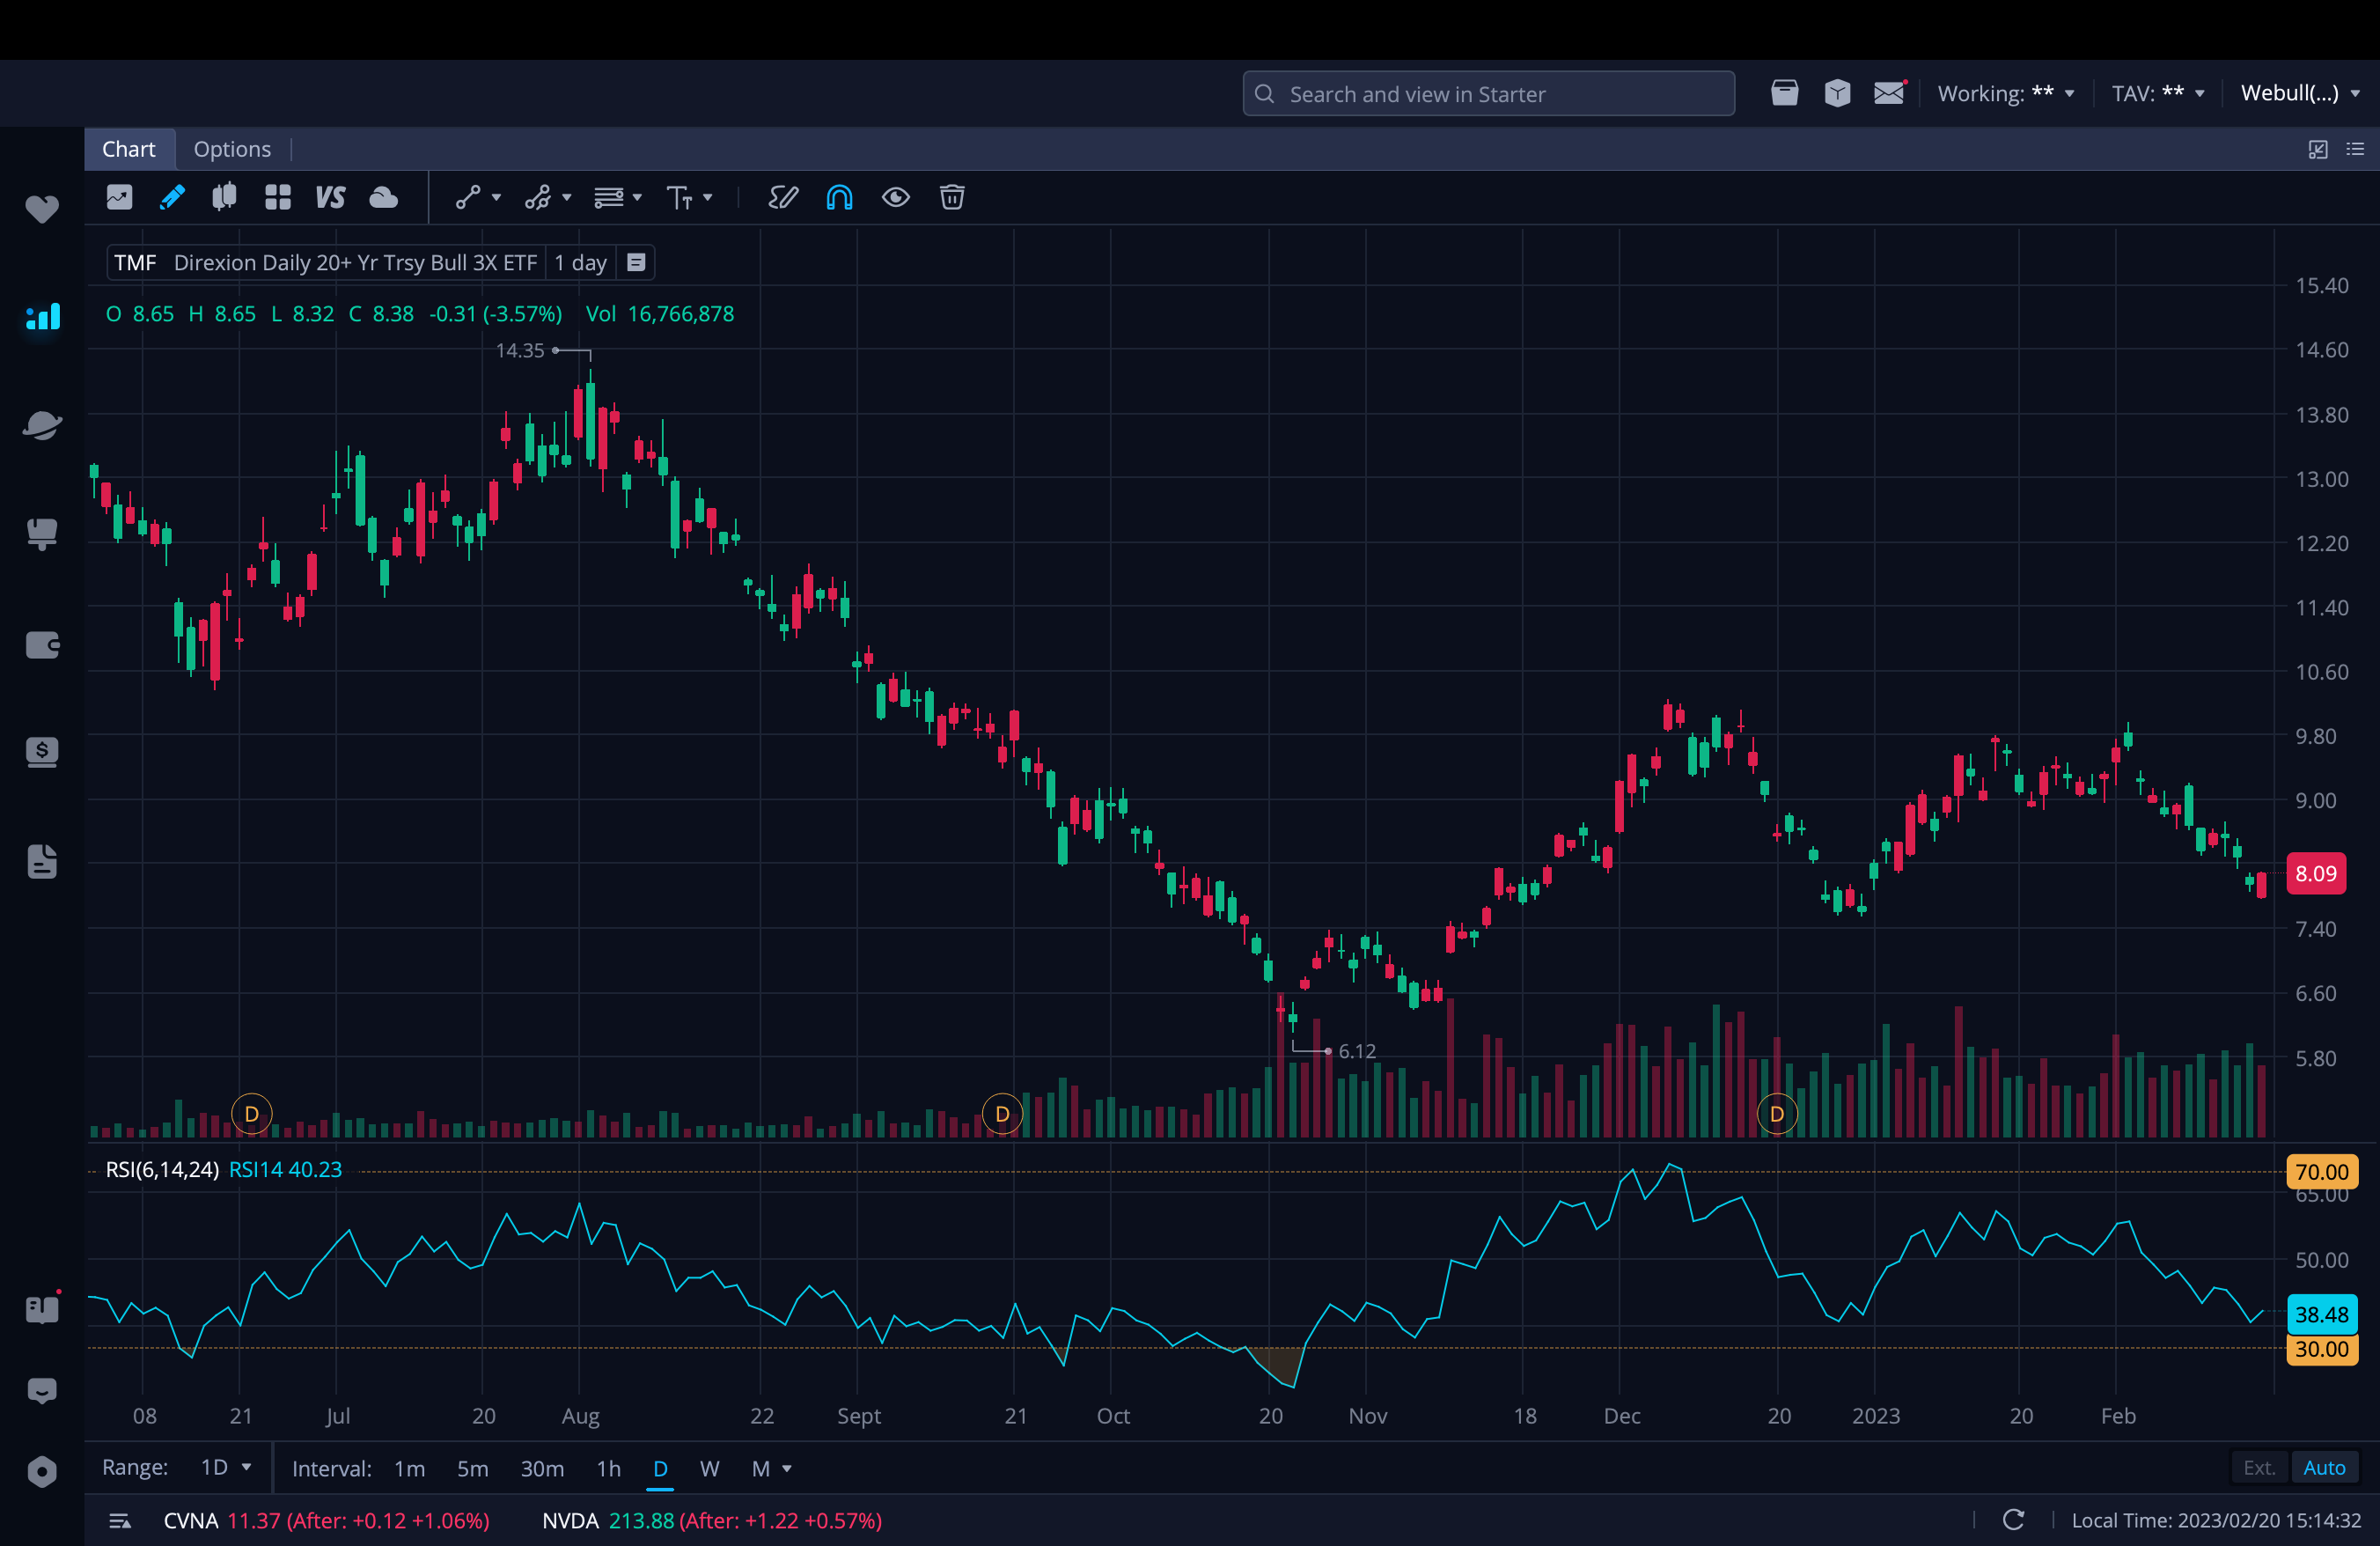The width and height of the screenshot is (2380, 1546).
Task: Click the 1 day timeframe label
Action: [580, 262]
